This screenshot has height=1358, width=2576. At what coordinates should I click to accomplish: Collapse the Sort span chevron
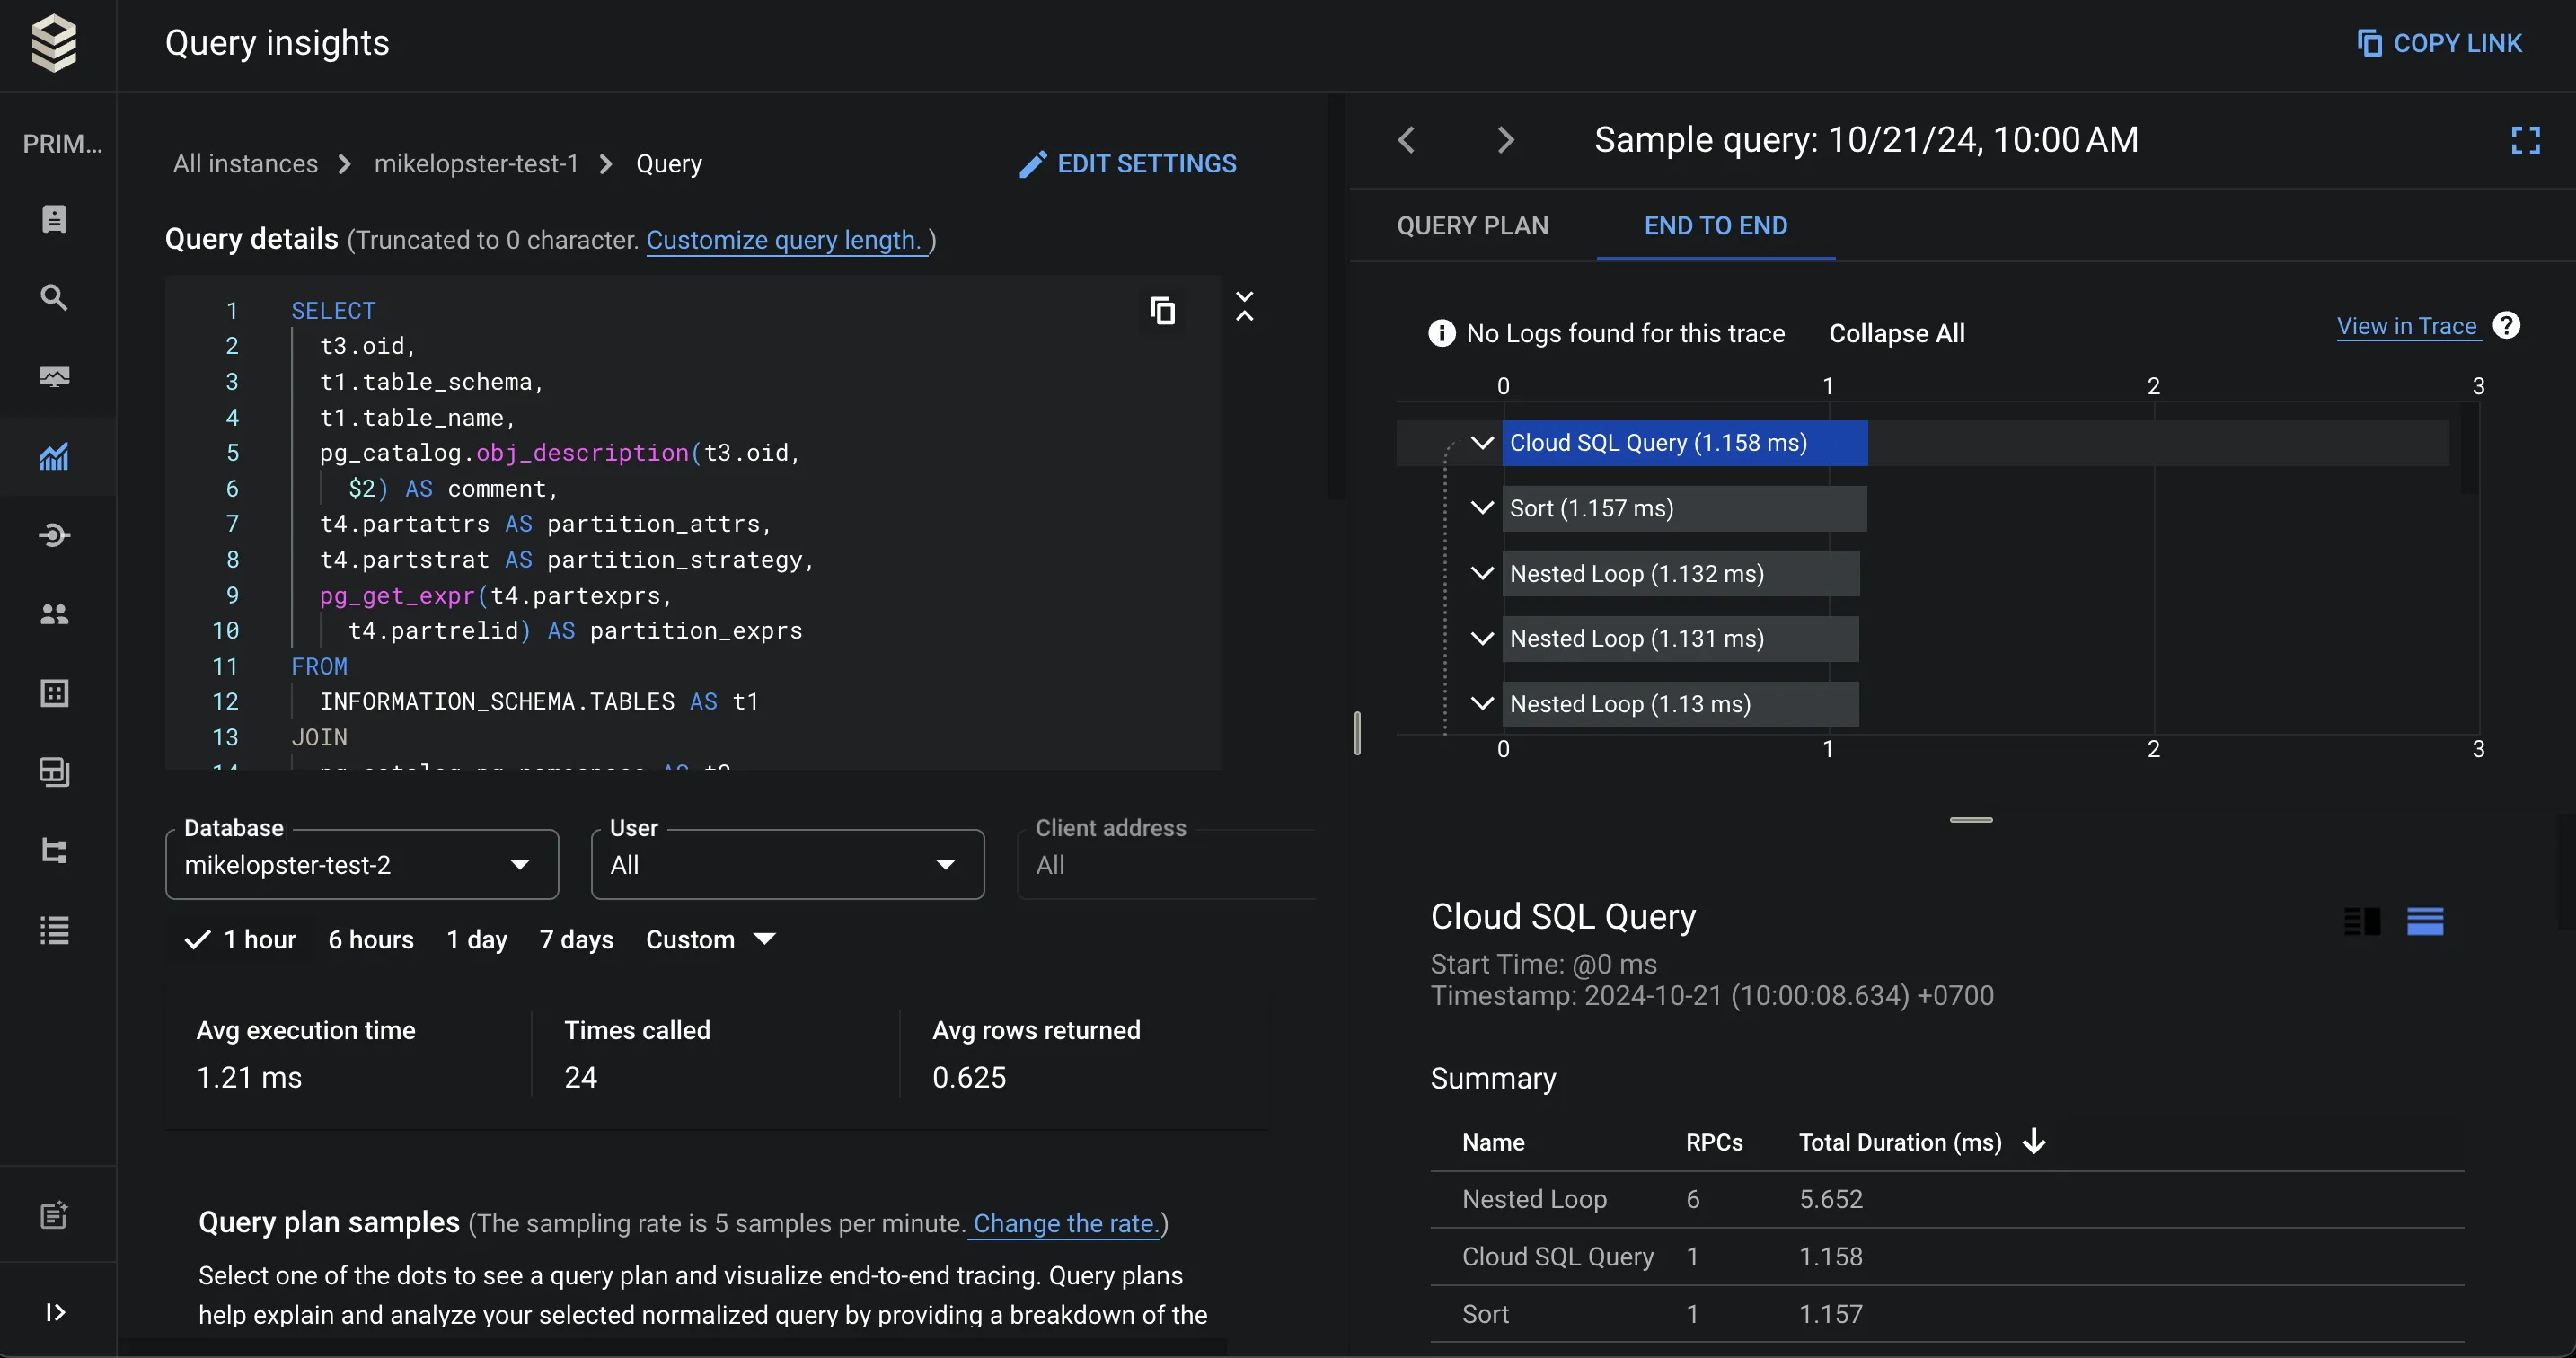1482,507
